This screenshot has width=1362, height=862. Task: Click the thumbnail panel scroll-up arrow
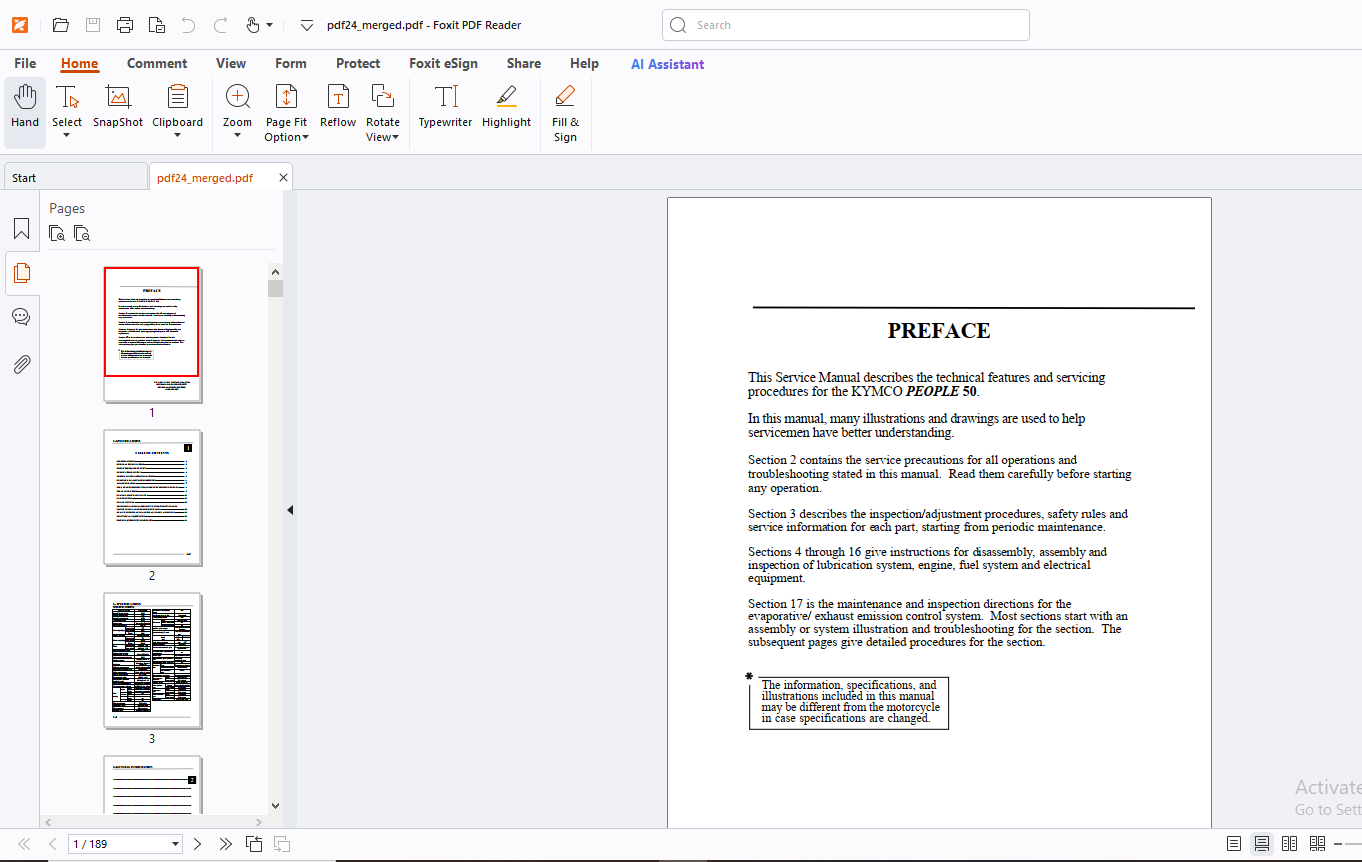[275, 271]
